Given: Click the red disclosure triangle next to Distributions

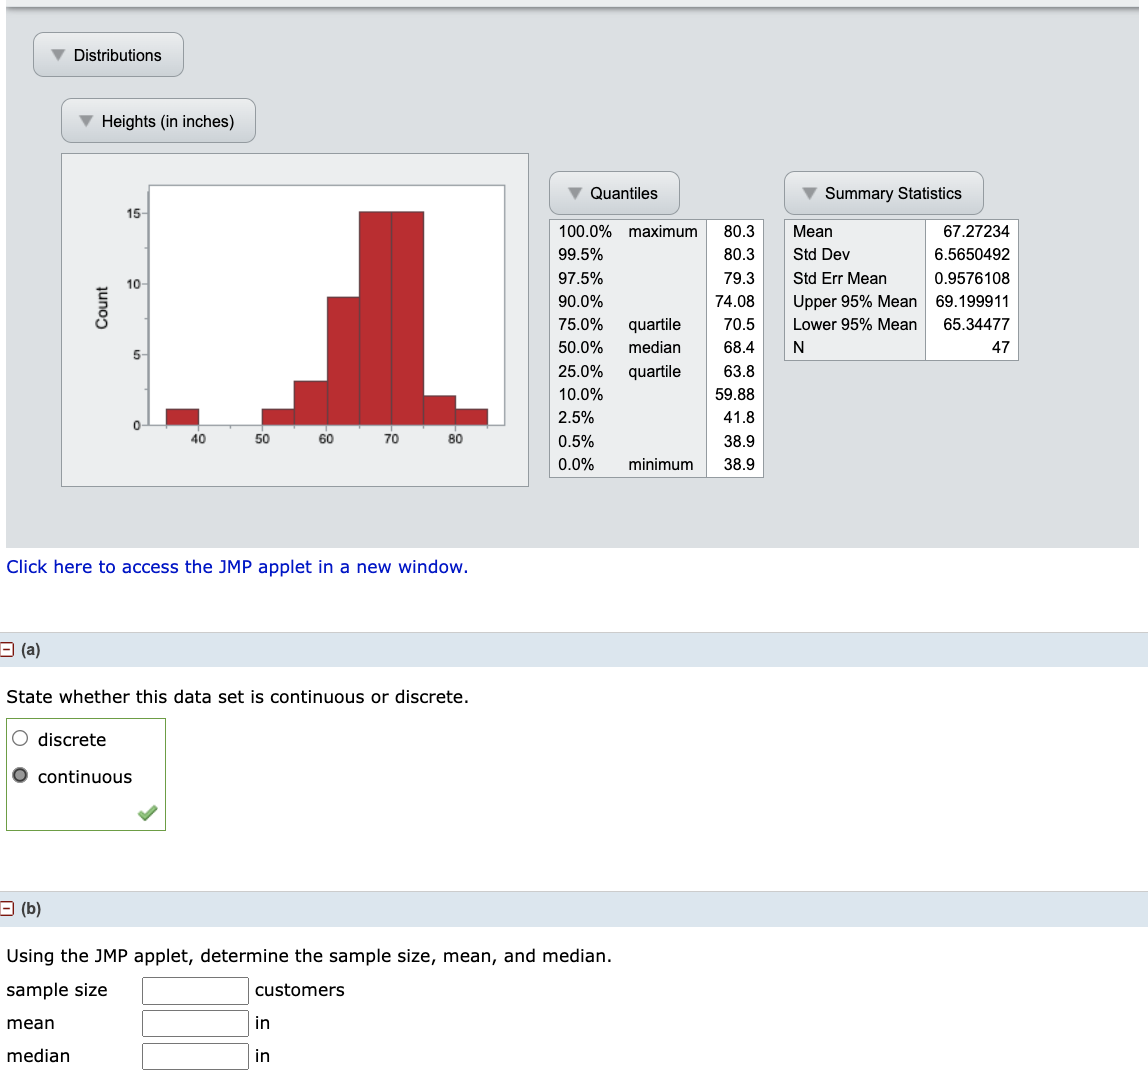Looking at the screenshot, I should pos(57,55).
